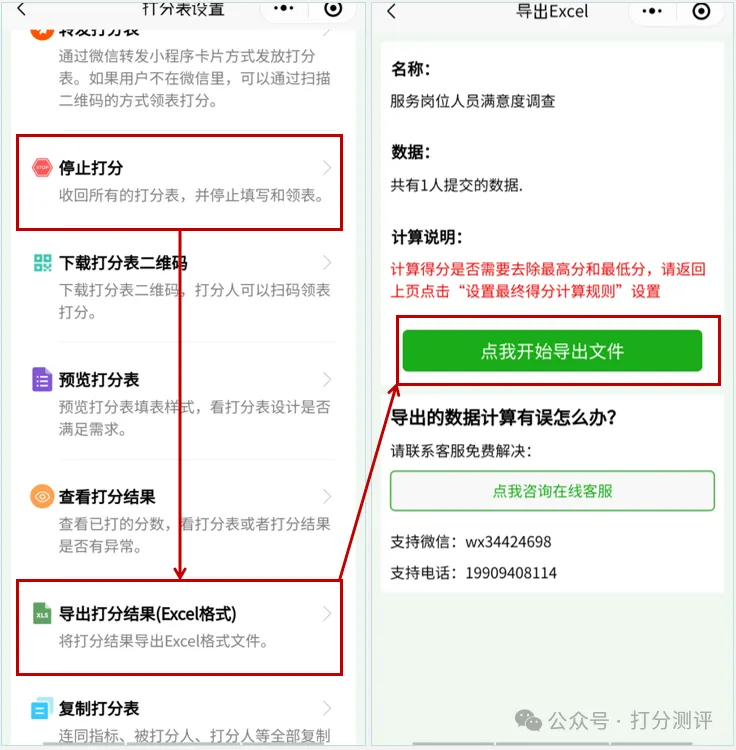Viewport: 736px width, 750px height.
Task: Click the green 点我开始导出文件 button
Action: click(x=552, y=351)
